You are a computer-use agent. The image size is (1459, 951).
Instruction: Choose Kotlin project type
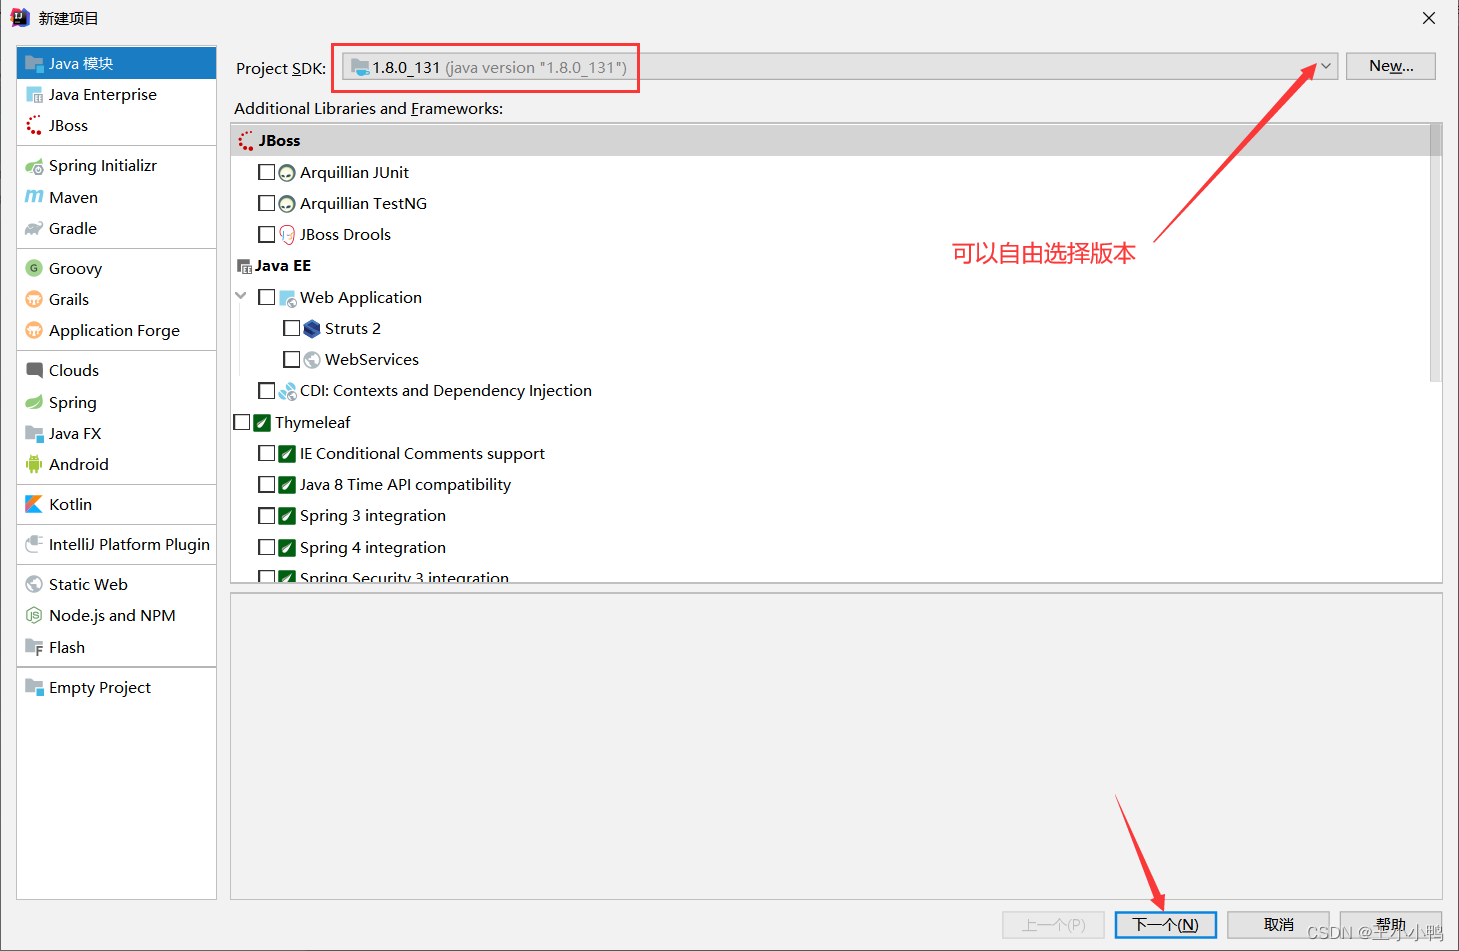[116, 504]
